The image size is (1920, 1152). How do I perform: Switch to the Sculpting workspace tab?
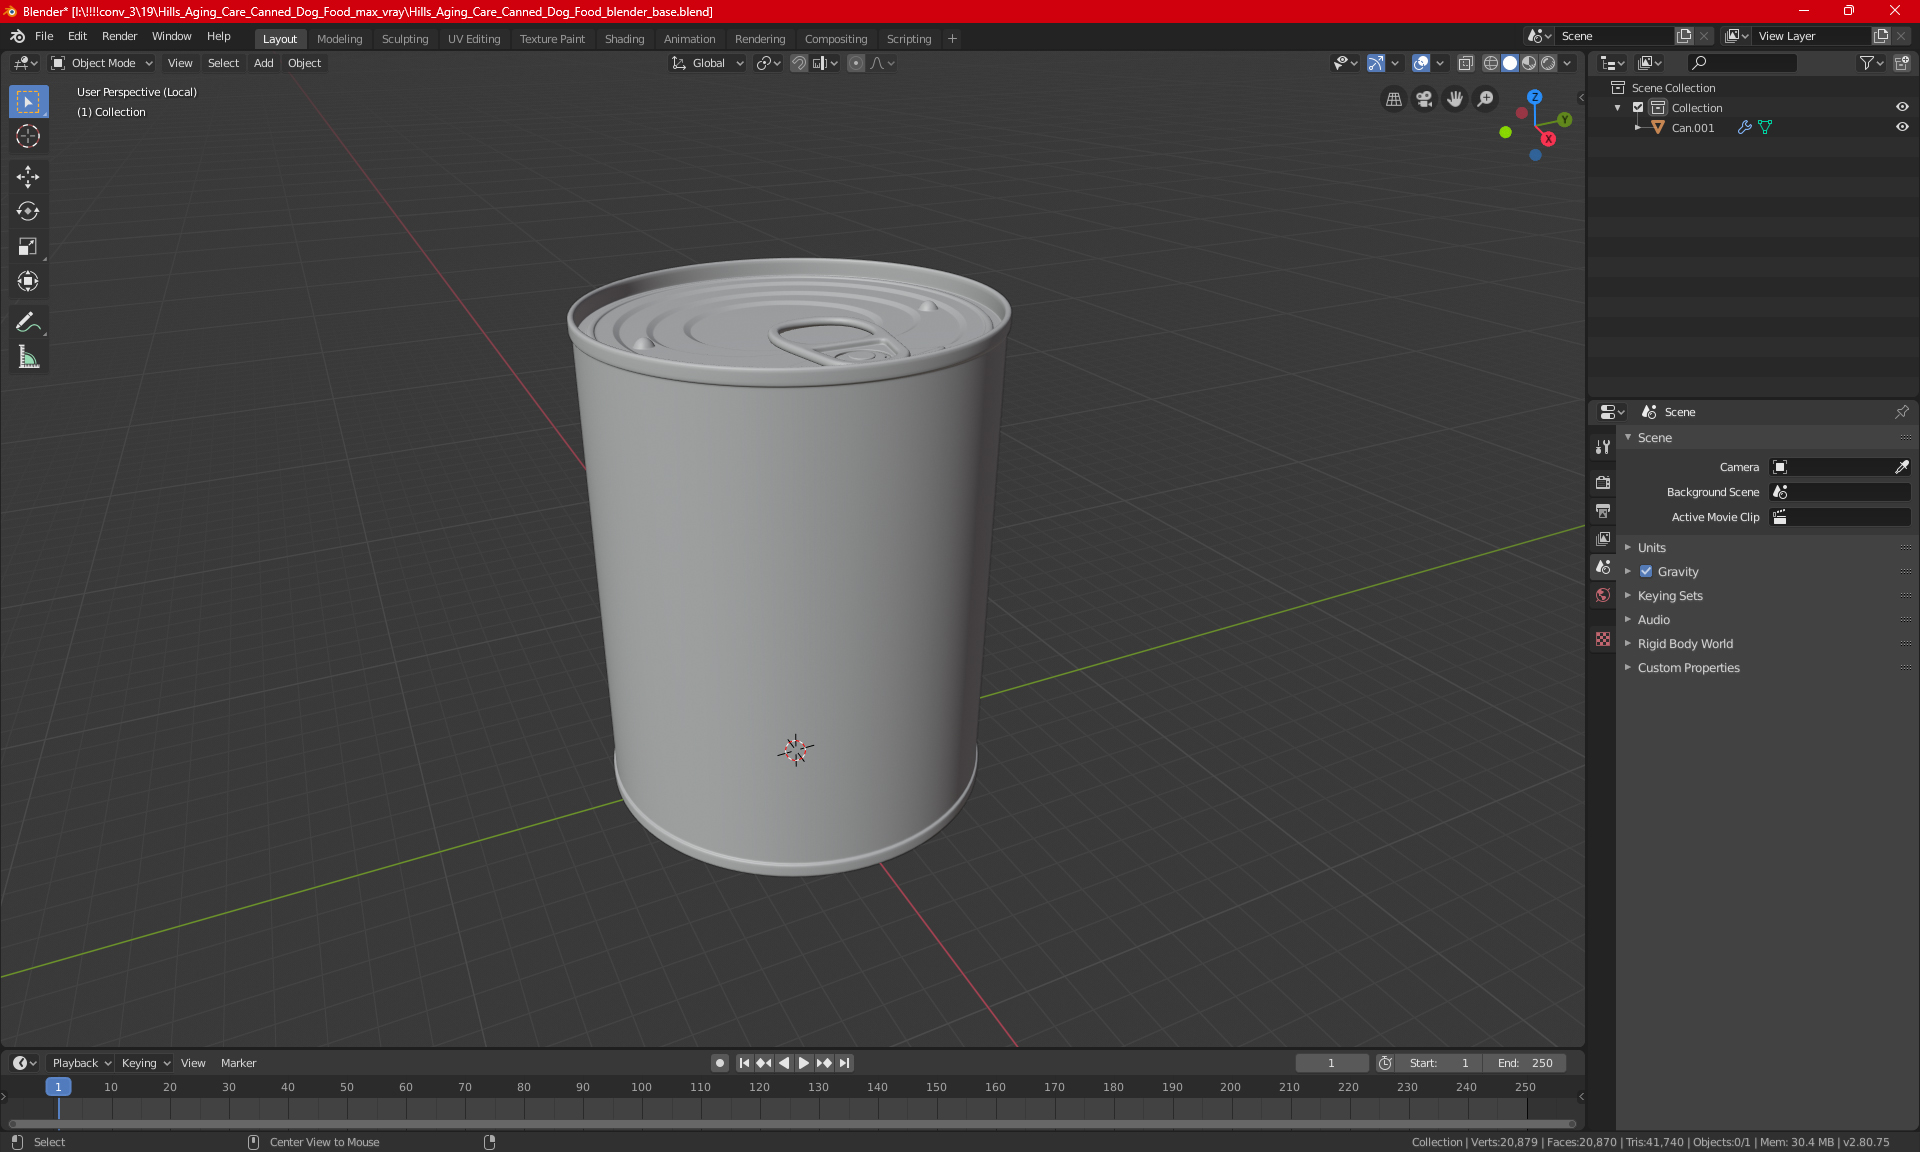click(404, 39)
